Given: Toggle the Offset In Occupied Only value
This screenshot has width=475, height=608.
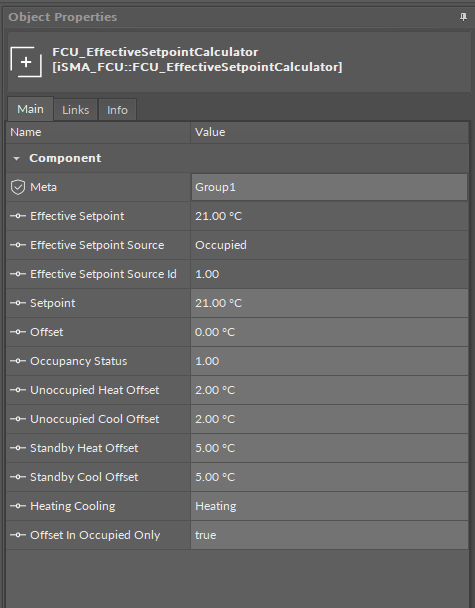Looking at the screenshot, I should pos(329,535).
